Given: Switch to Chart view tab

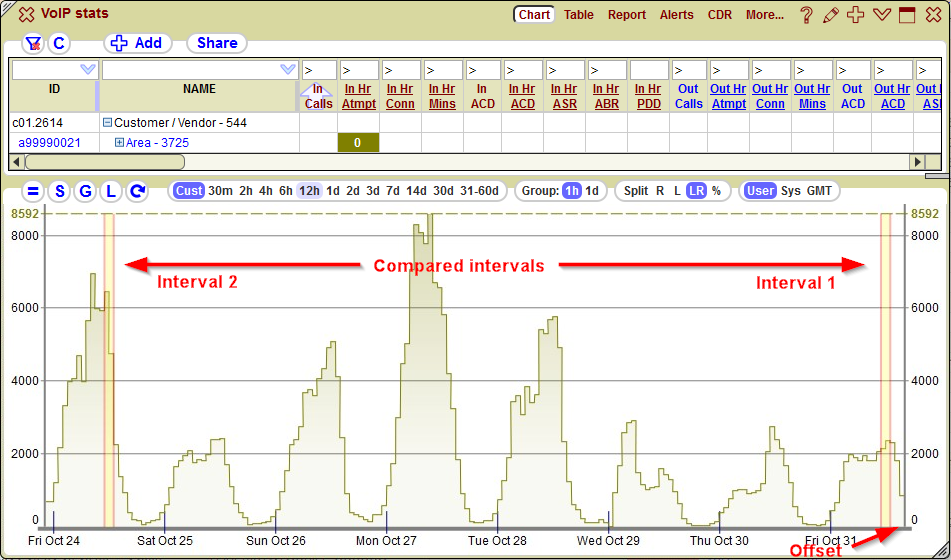Looking at the screenshot, I should point(534,15).
